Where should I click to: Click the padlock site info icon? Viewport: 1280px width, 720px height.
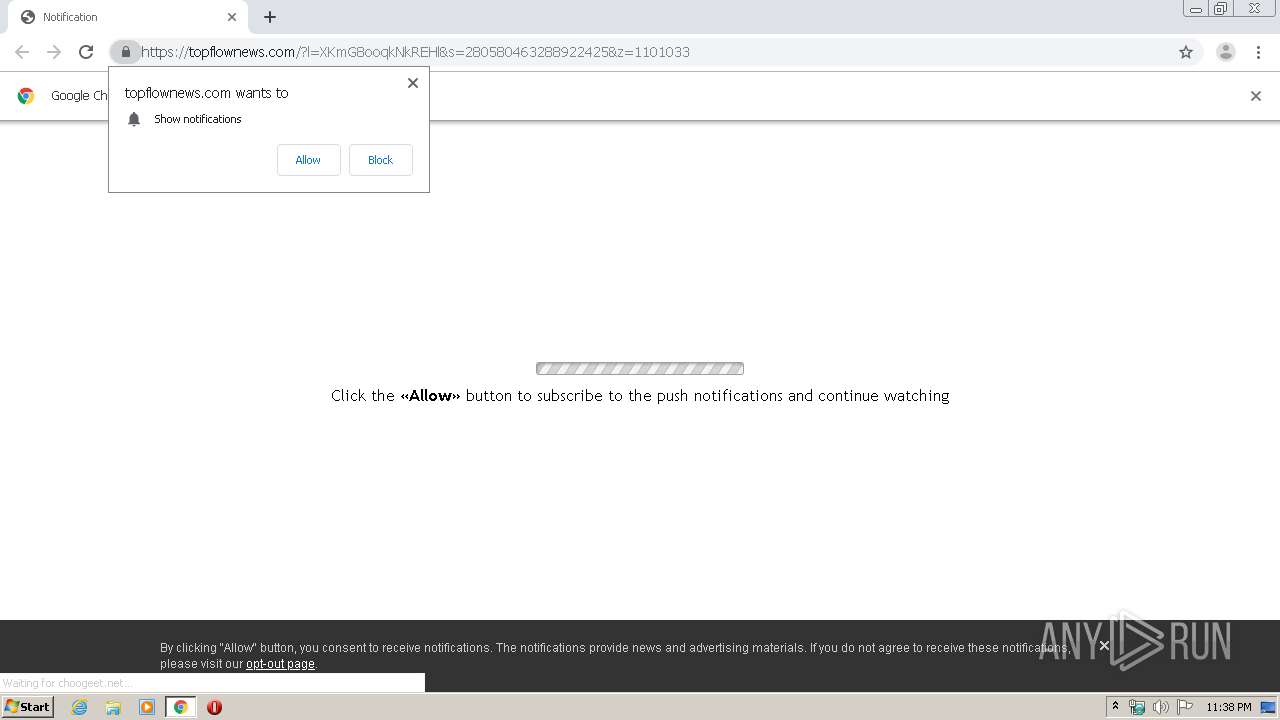pos(125,52)
